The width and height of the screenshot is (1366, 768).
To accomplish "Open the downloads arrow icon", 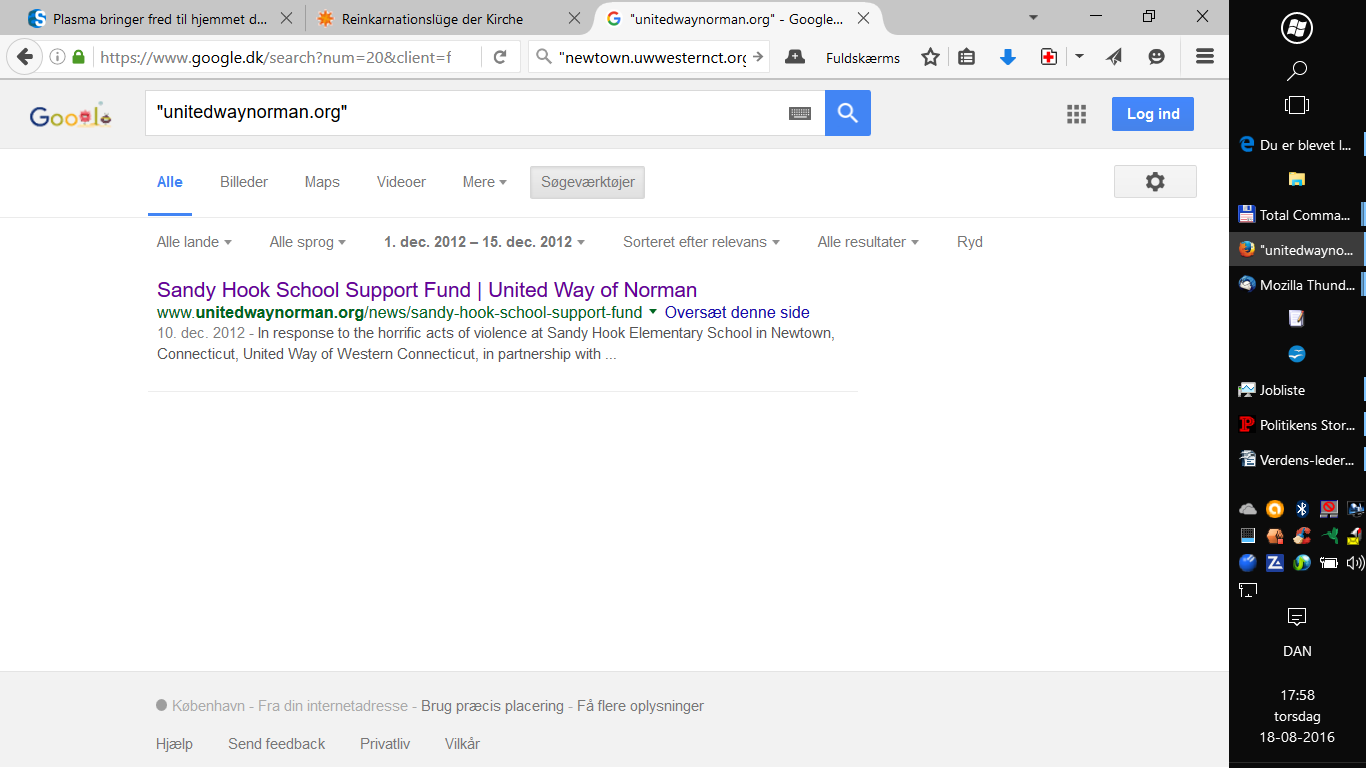I will point(1008,57).
